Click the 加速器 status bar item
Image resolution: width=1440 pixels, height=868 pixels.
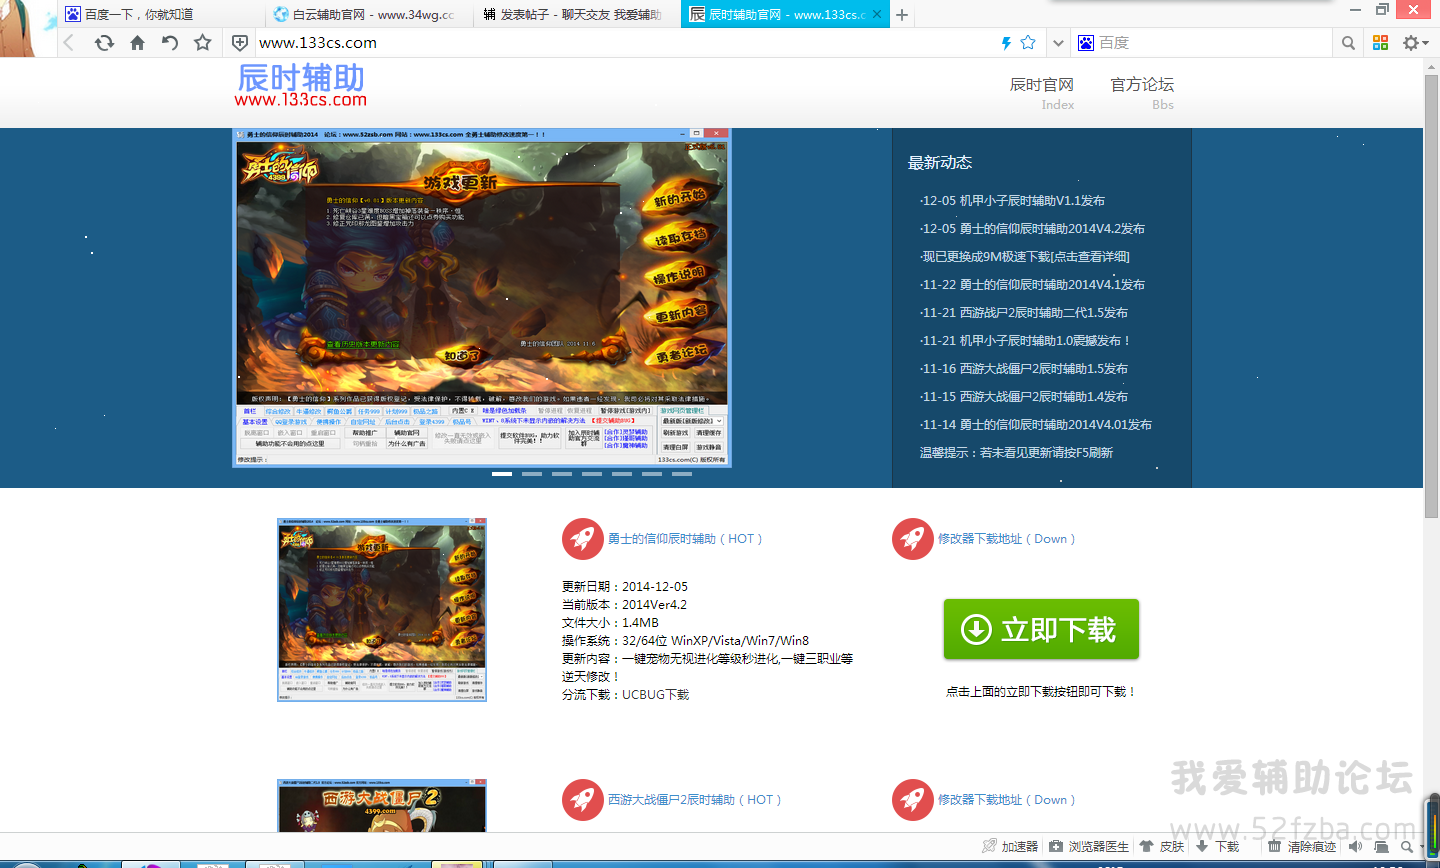[1010, 846]
